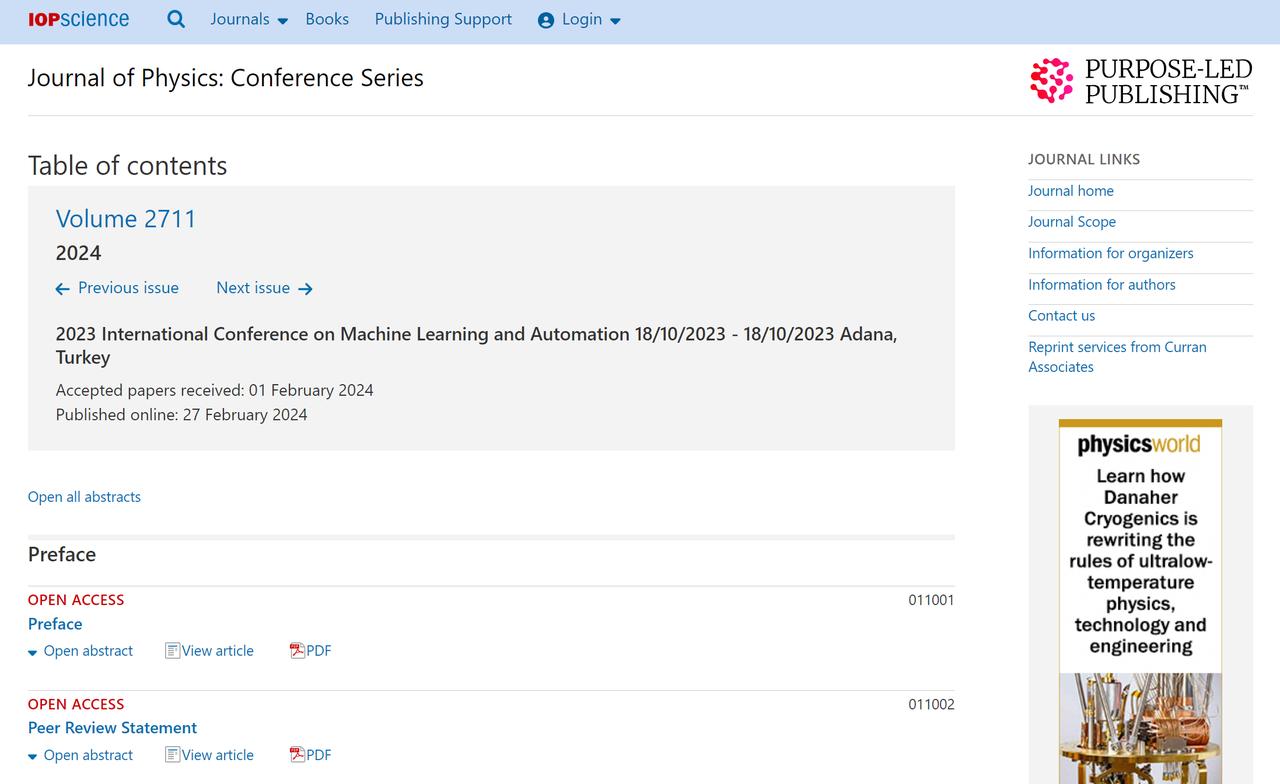Screen dimensions: 1280x784
Task: Open all abstracts
Action: coord(84,496)
